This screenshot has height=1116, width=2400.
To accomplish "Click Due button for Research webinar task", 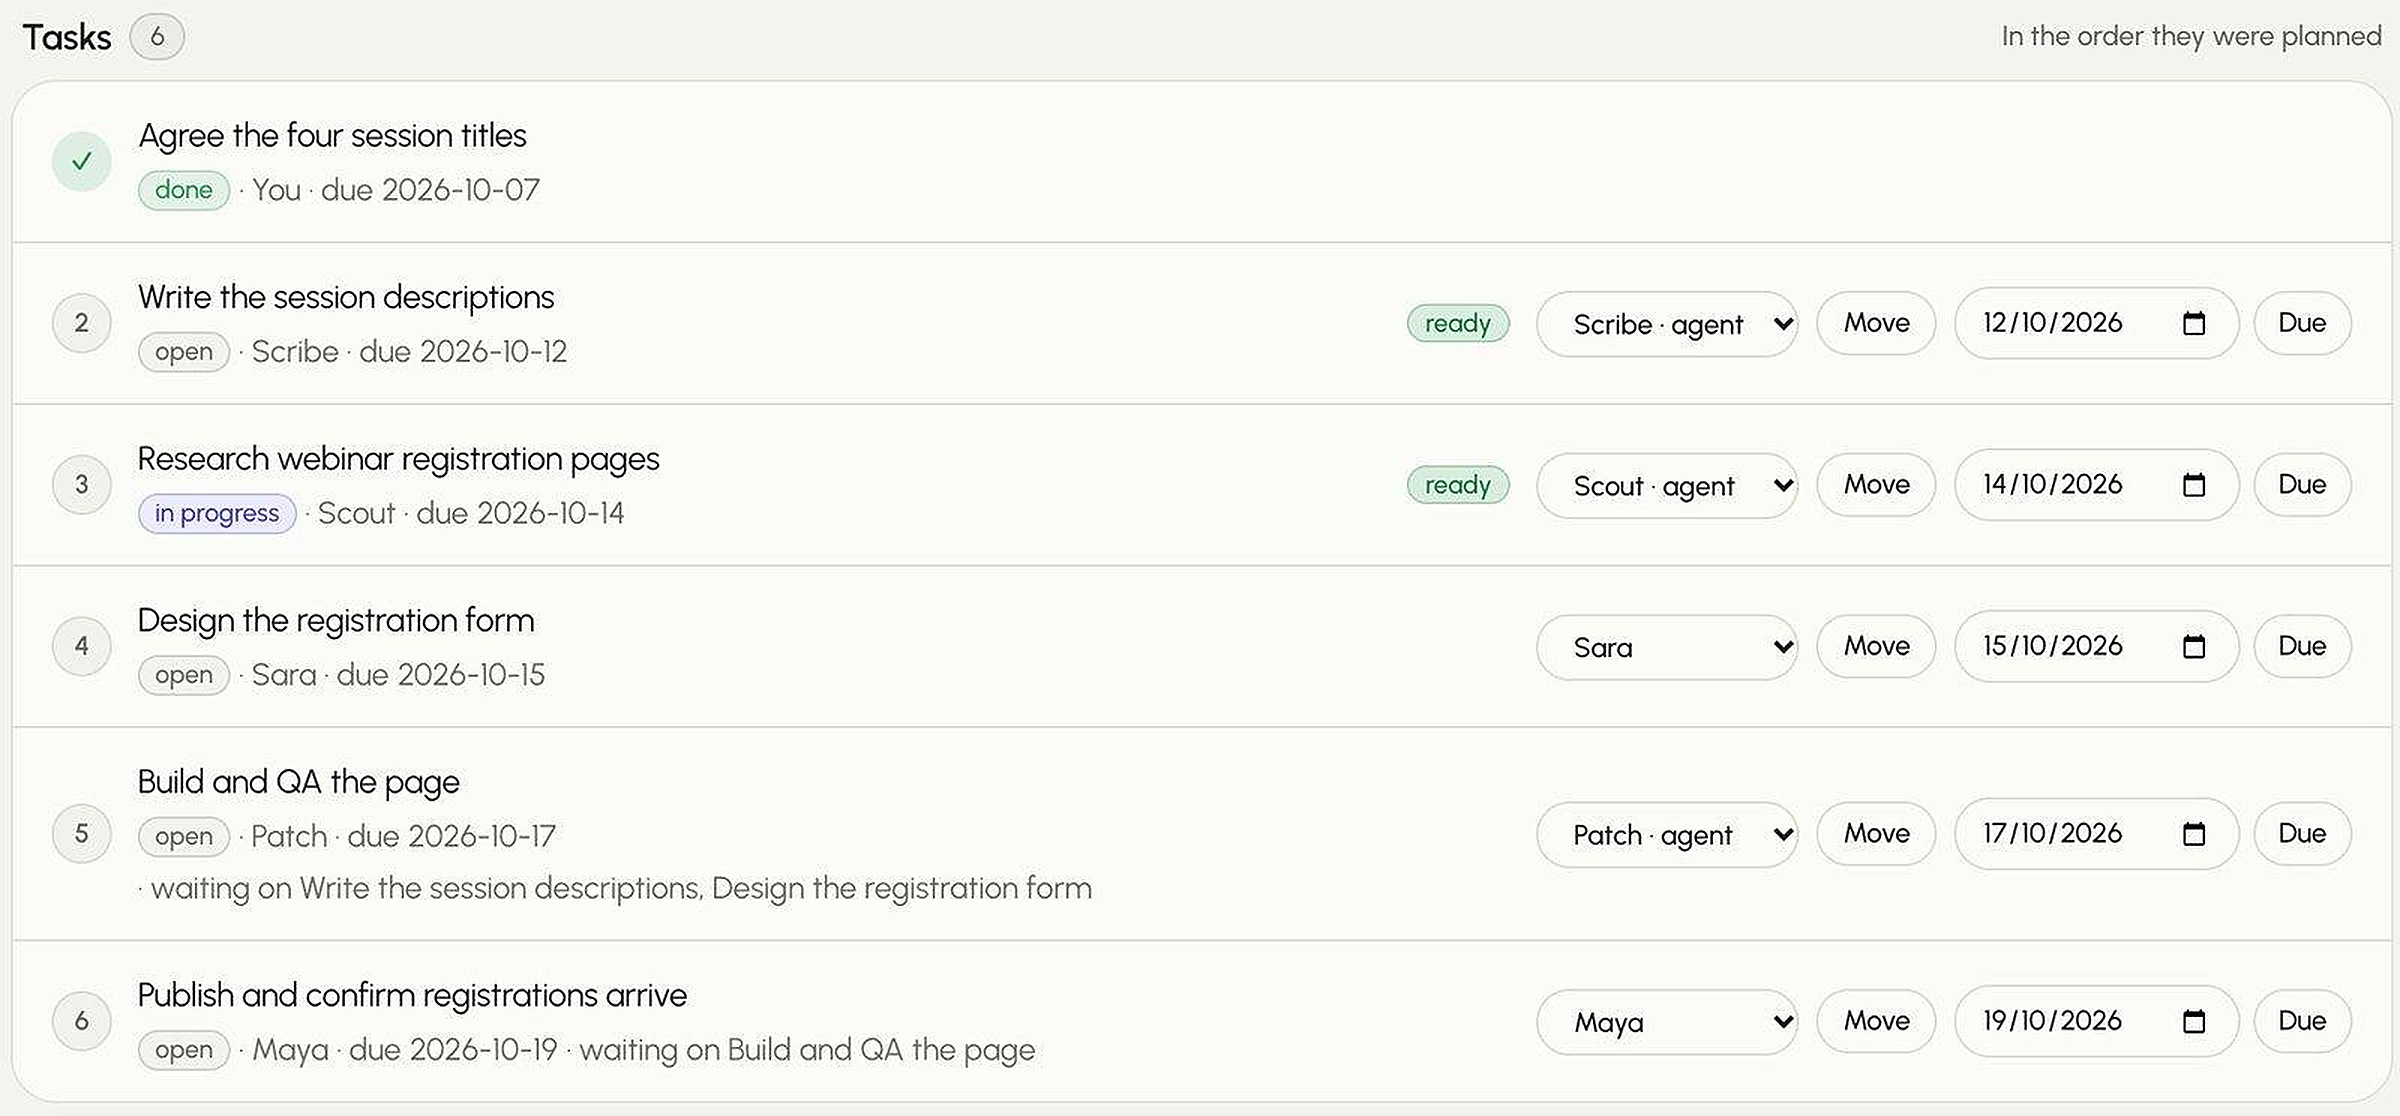I will (x=2302, y=485).
